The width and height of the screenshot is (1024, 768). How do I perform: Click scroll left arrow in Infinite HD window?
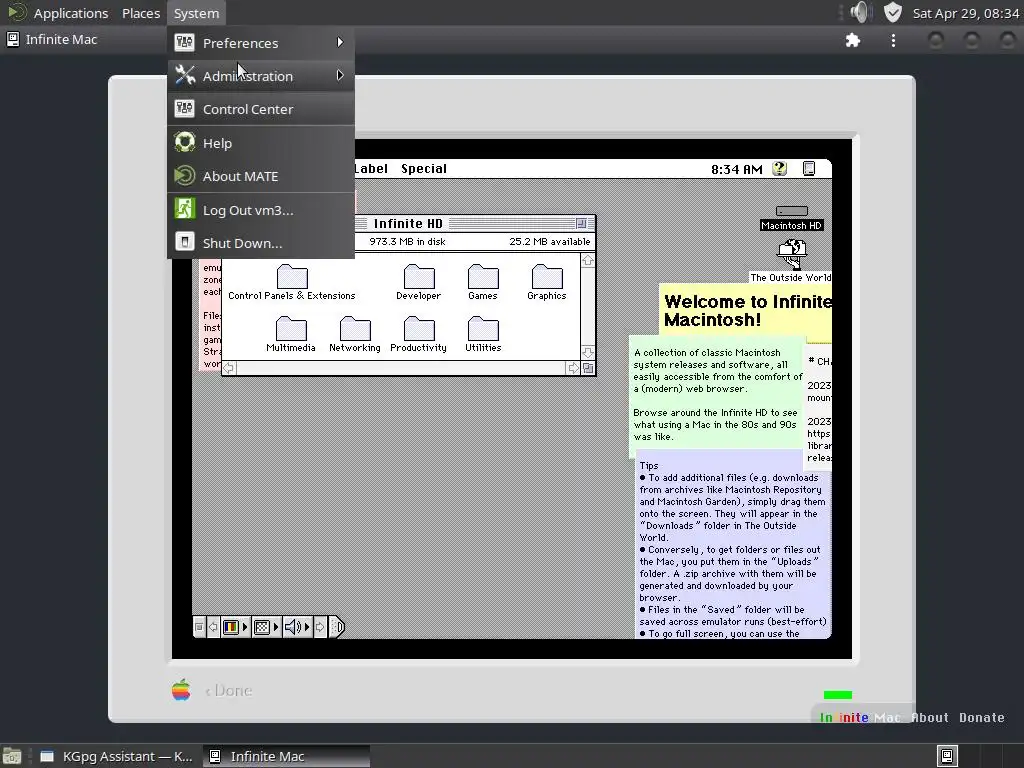pyautogui.click(x=229, y=368)
